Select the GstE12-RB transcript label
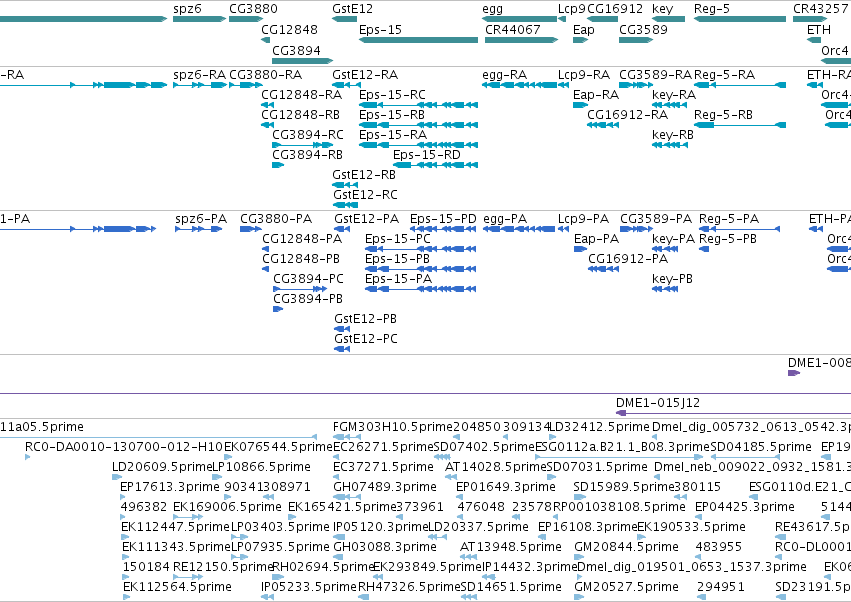 point(364,175)
